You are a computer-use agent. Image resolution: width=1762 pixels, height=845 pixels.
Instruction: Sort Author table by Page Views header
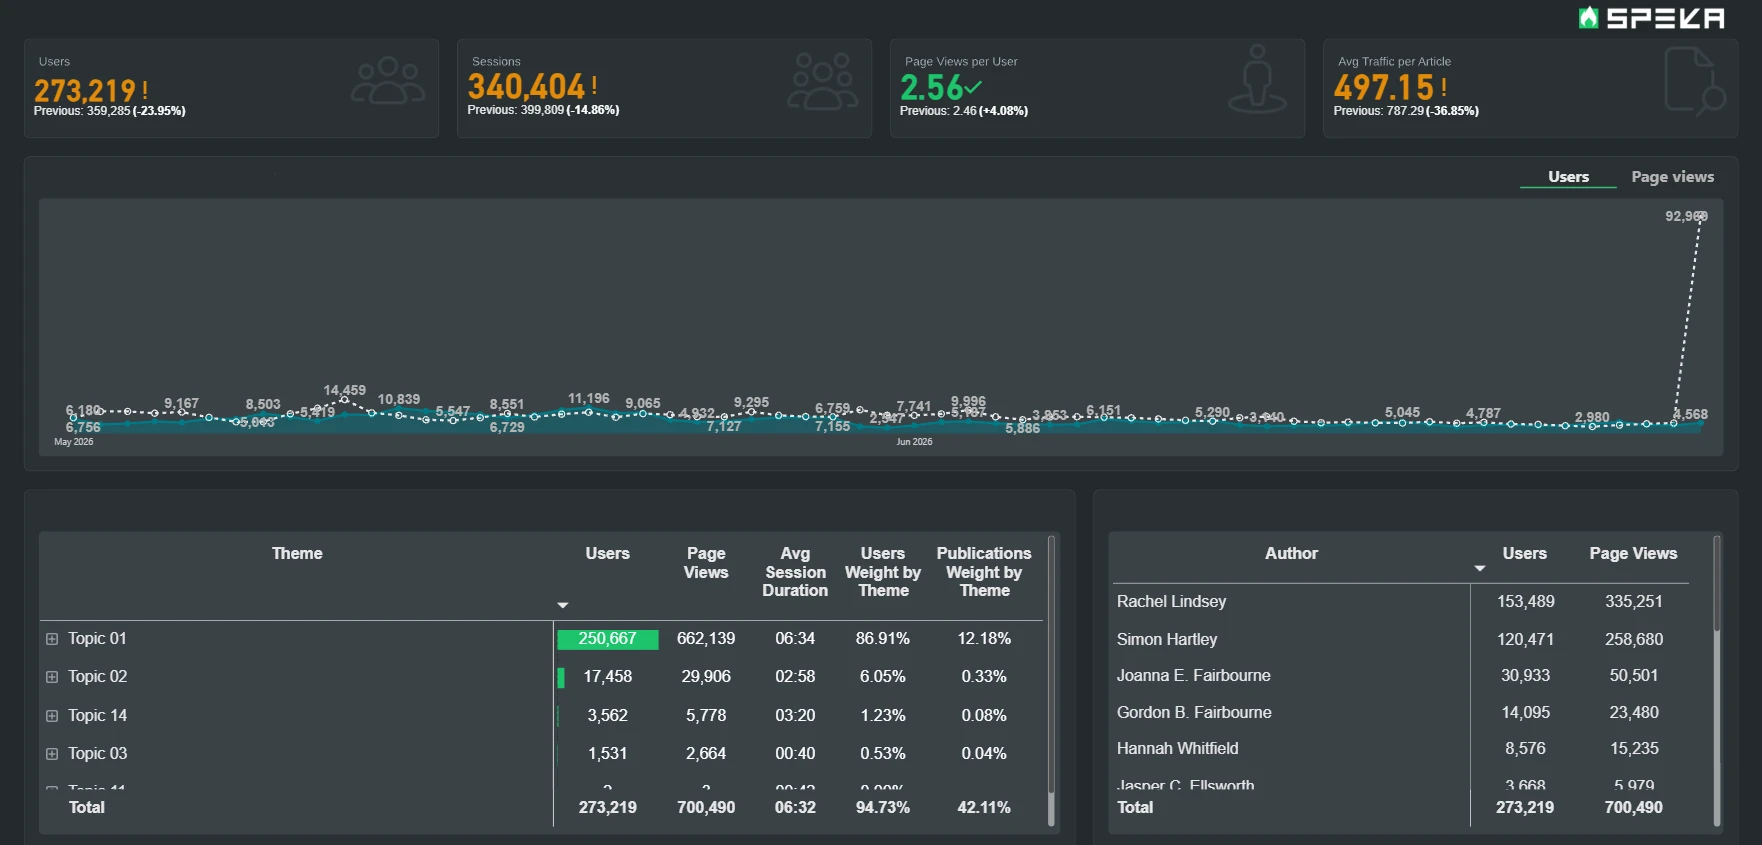tap(1633, 553)
